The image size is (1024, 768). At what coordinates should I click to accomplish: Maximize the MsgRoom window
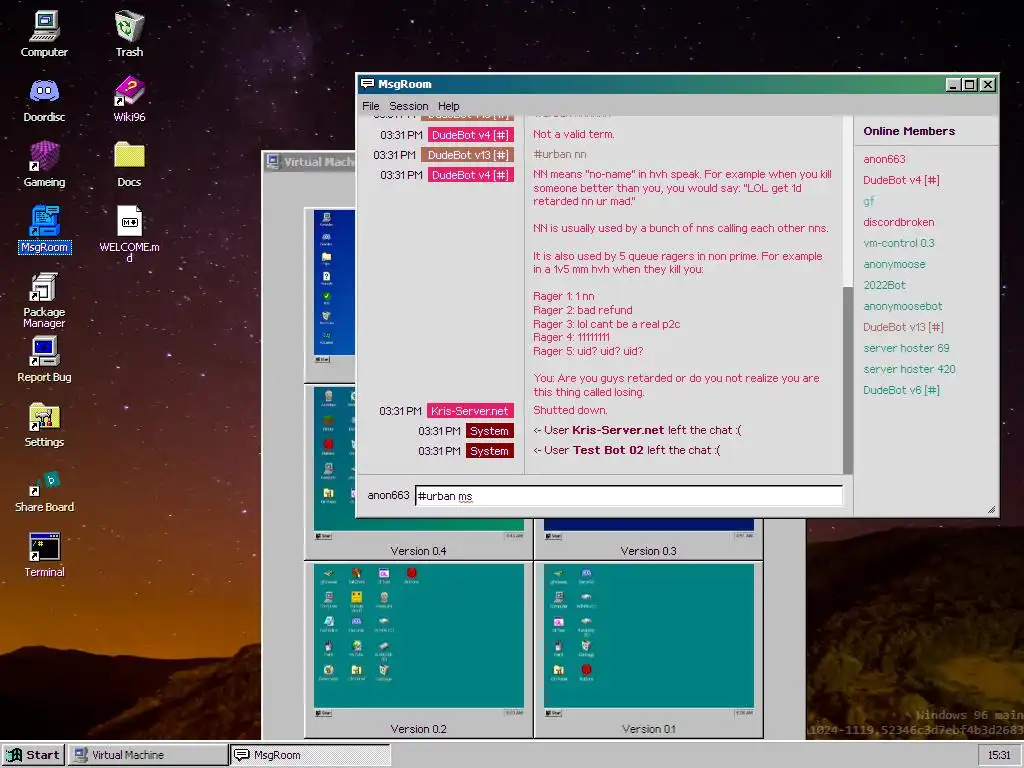pyautogui.click(x=970, y=84)
